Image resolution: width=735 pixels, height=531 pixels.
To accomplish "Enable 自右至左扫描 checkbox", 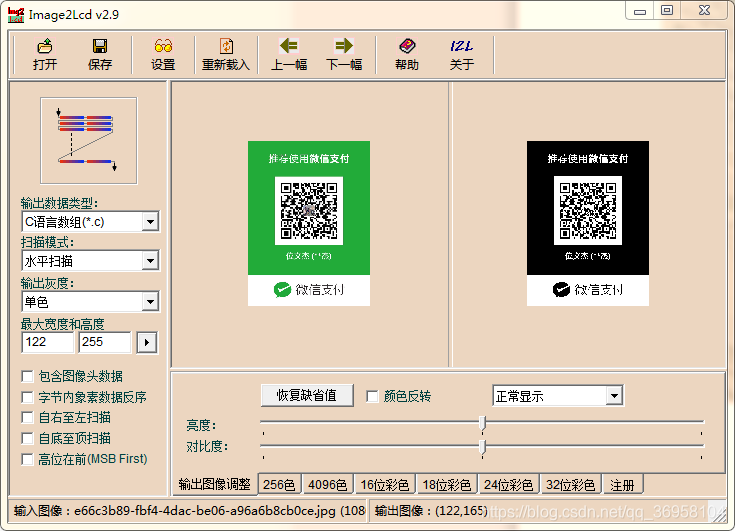I will point(28,418).
